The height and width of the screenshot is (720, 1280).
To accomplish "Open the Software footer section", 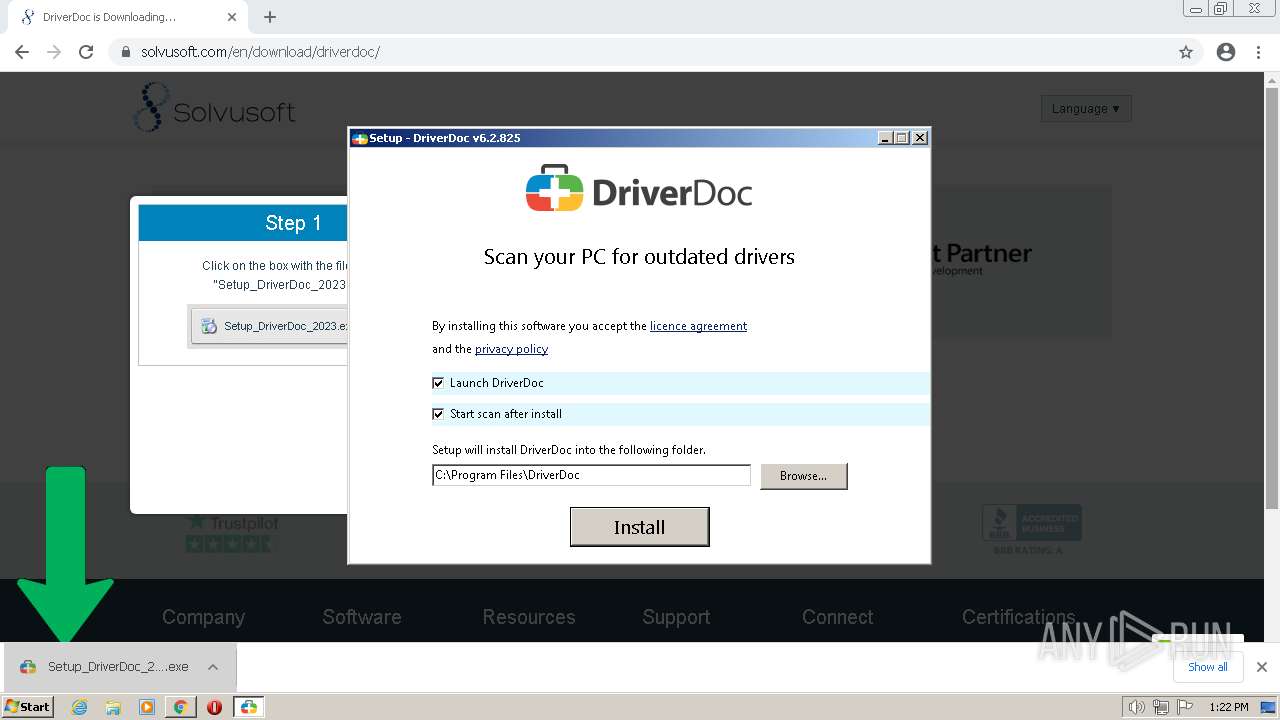I will coord(362,617).
